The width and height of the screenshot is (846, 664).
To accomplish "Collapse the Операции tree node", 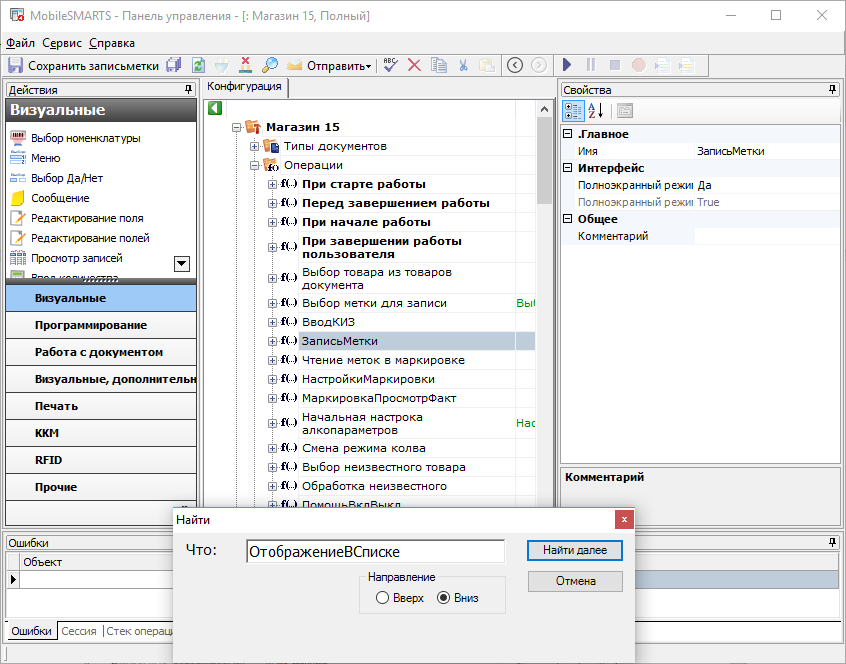I will [254, 166].
